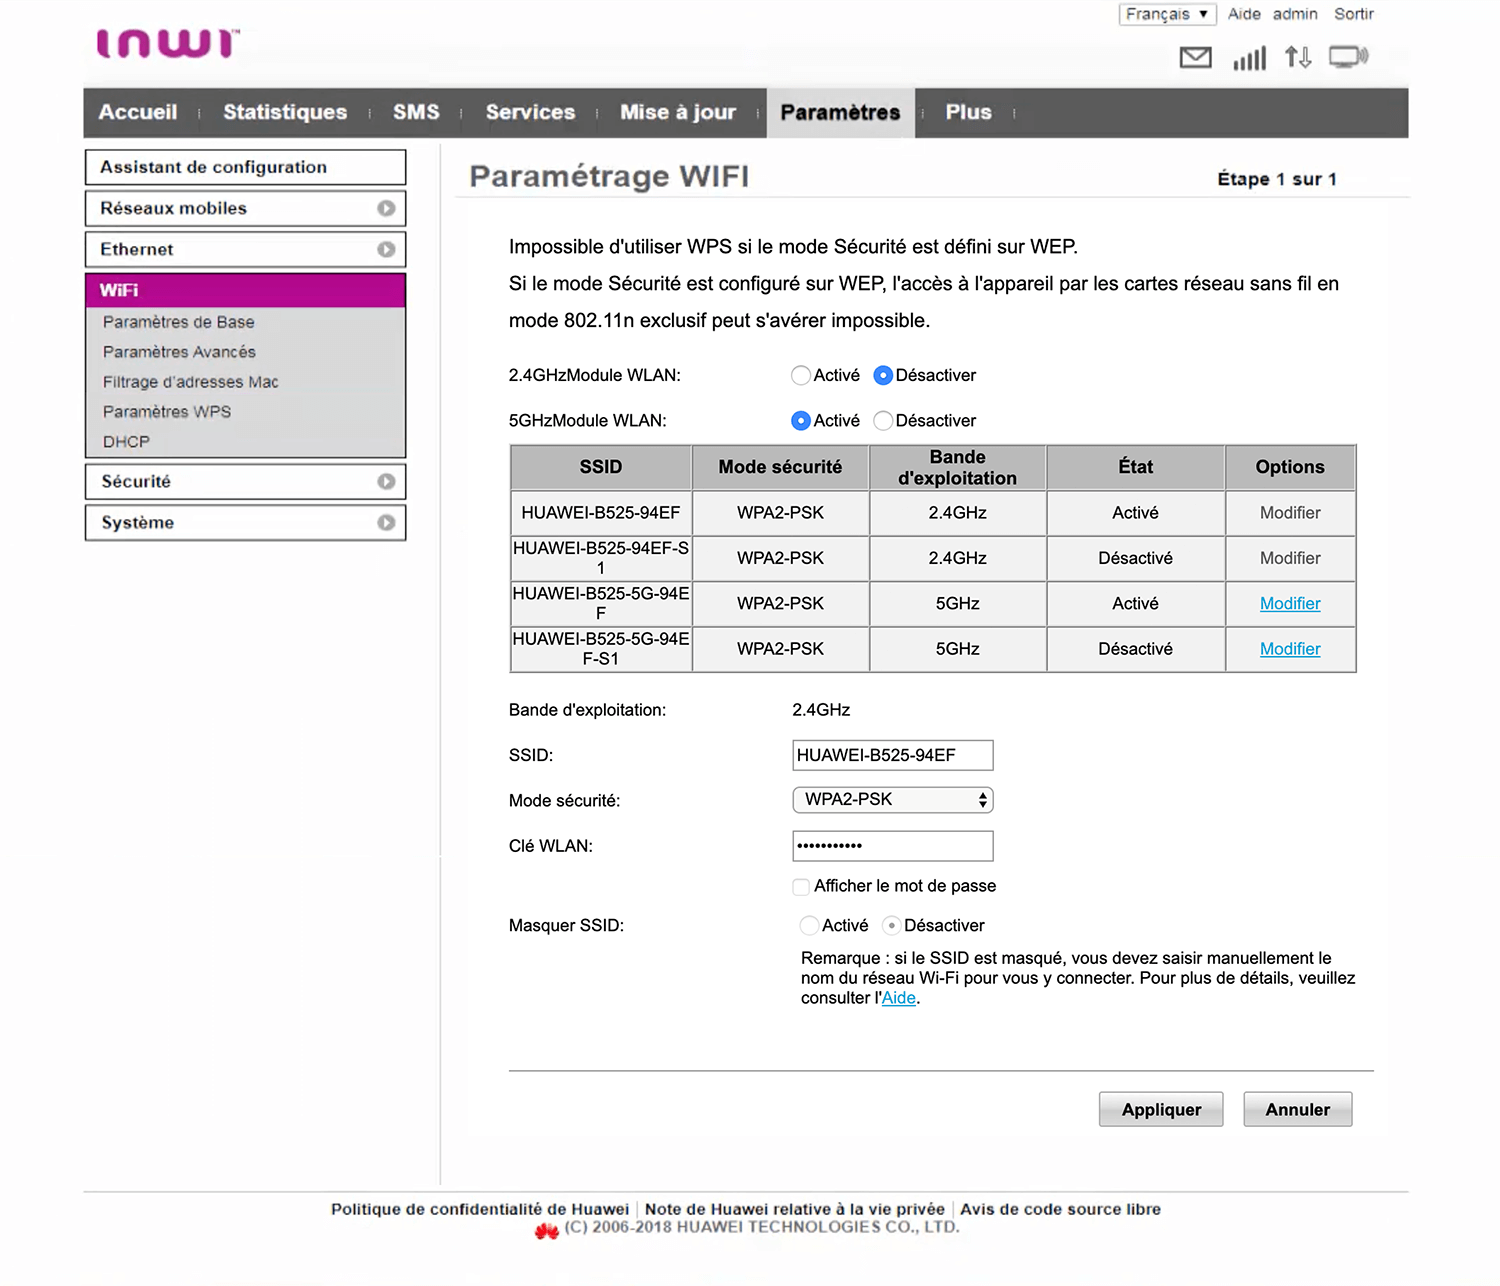
Task: Open the Mode sécurité dropdown
Action: pos(892,800)
